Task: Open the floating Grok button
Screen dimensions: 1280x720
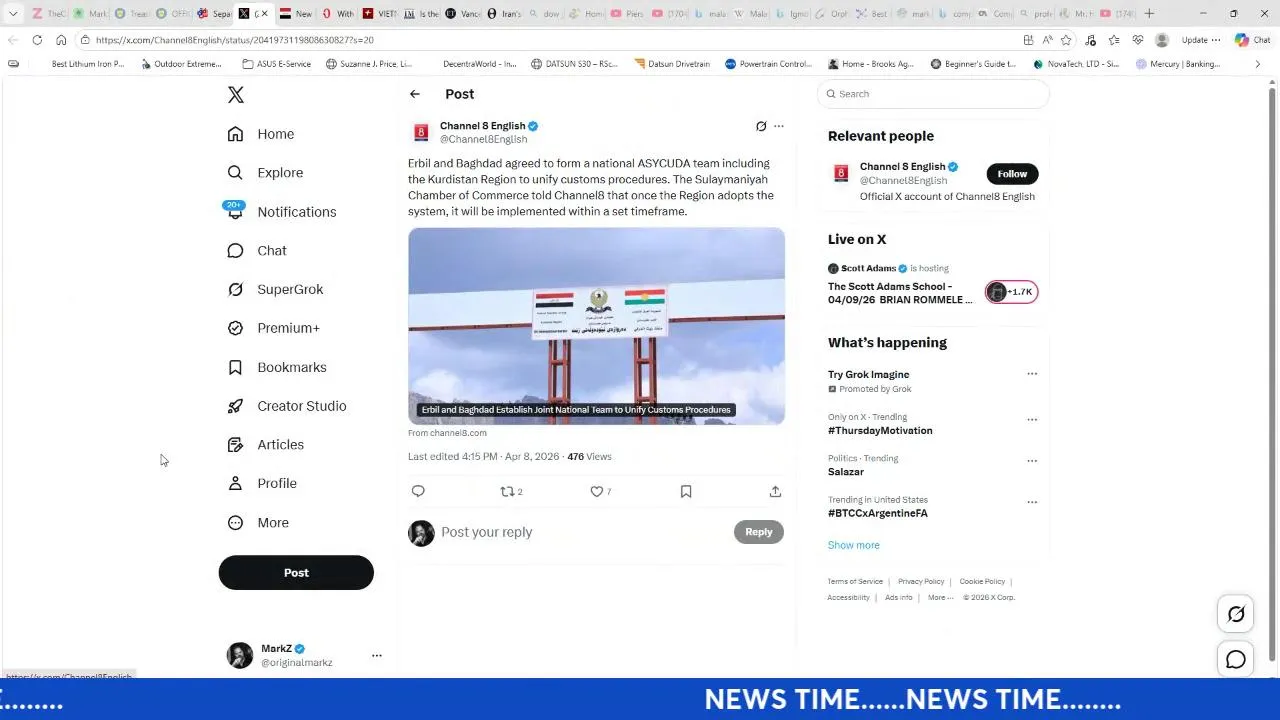Action: 1236,614
